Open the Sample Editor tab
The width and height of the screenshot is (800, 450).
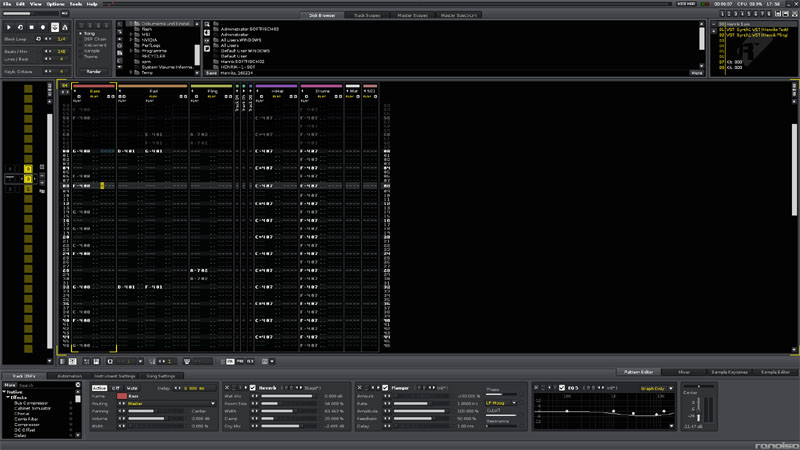pyautogui.click(x=775, y=372)
